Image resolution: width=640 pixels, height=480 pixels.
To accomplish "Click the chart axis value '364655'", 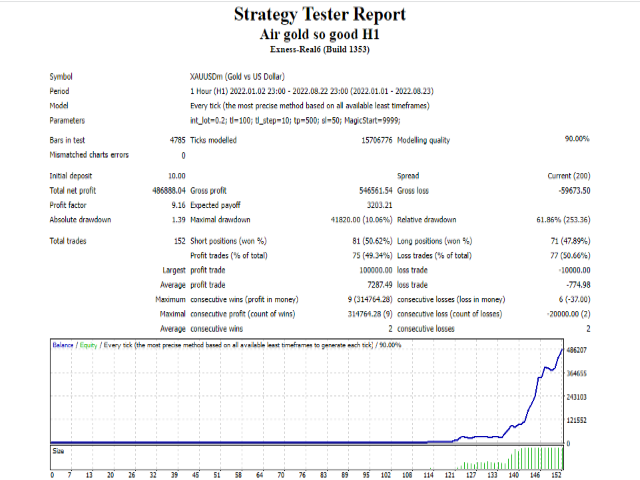I will (x=577, y=373).
